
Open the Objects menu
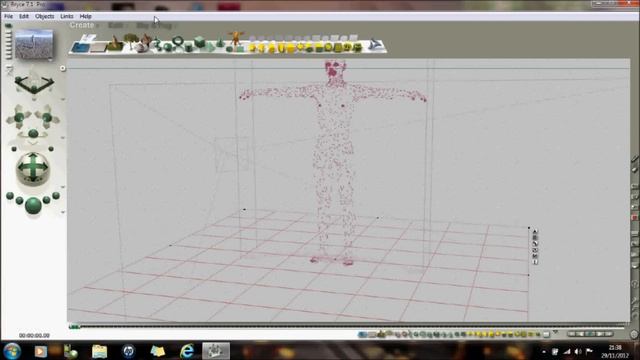(x=44, y=16)
